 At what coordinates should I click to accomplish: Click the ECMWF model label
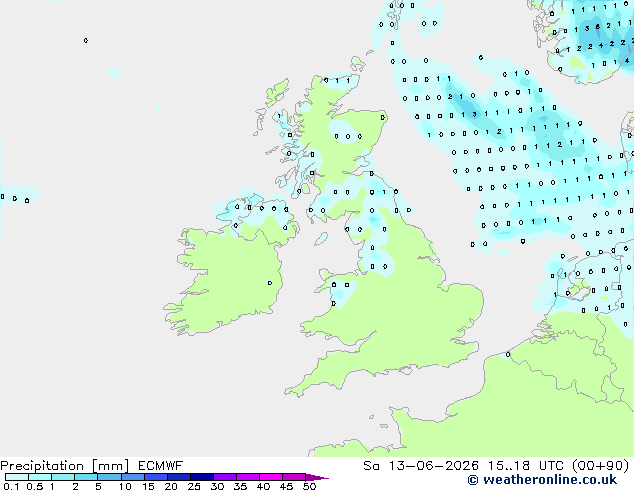coord(161,466)
